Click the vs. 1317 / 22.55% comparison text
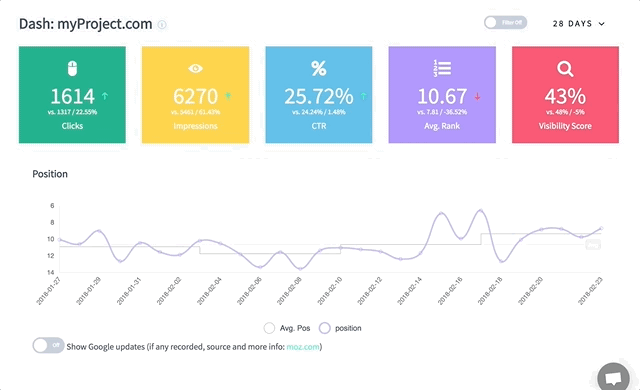The height and width of the screenshot is (390, 640). coord(72,112)
